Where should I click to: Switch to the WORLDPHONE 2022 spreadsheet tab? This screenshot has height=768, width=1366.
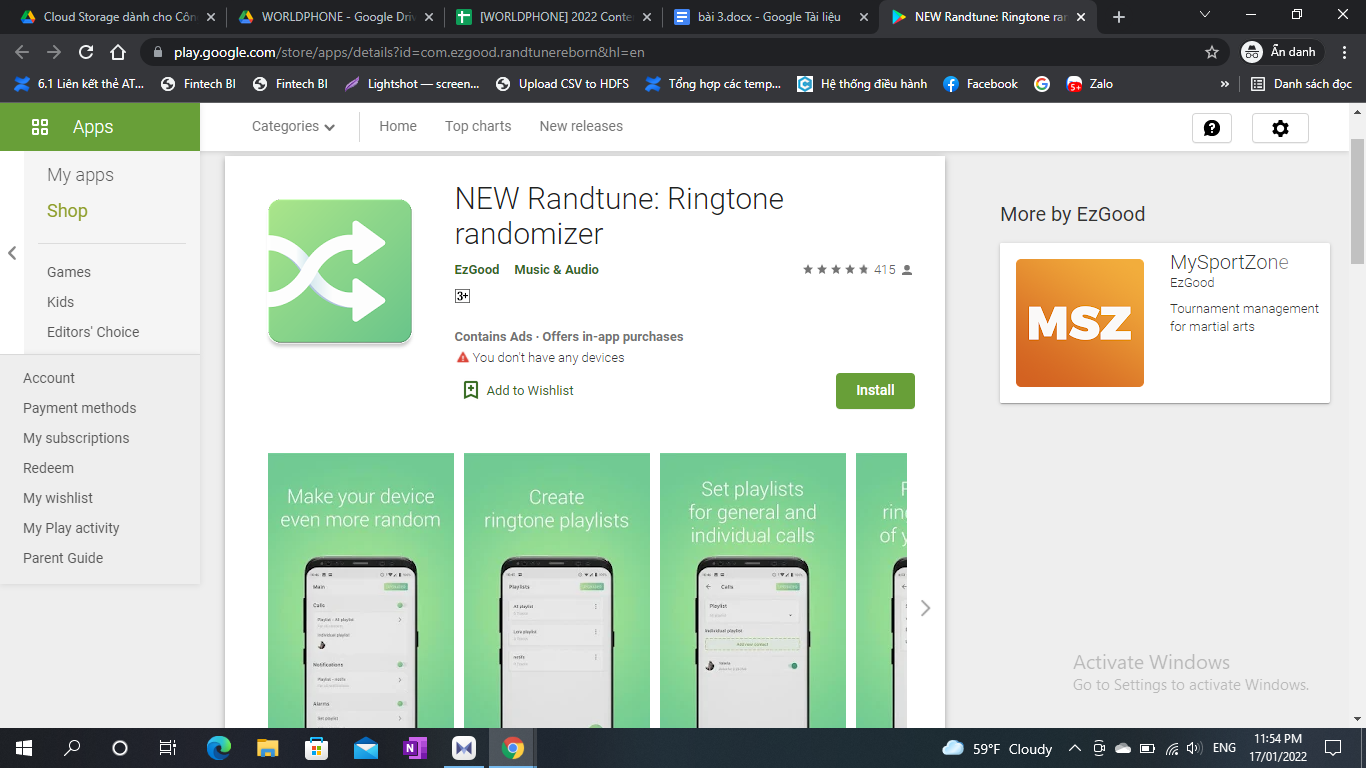point(553,17)
